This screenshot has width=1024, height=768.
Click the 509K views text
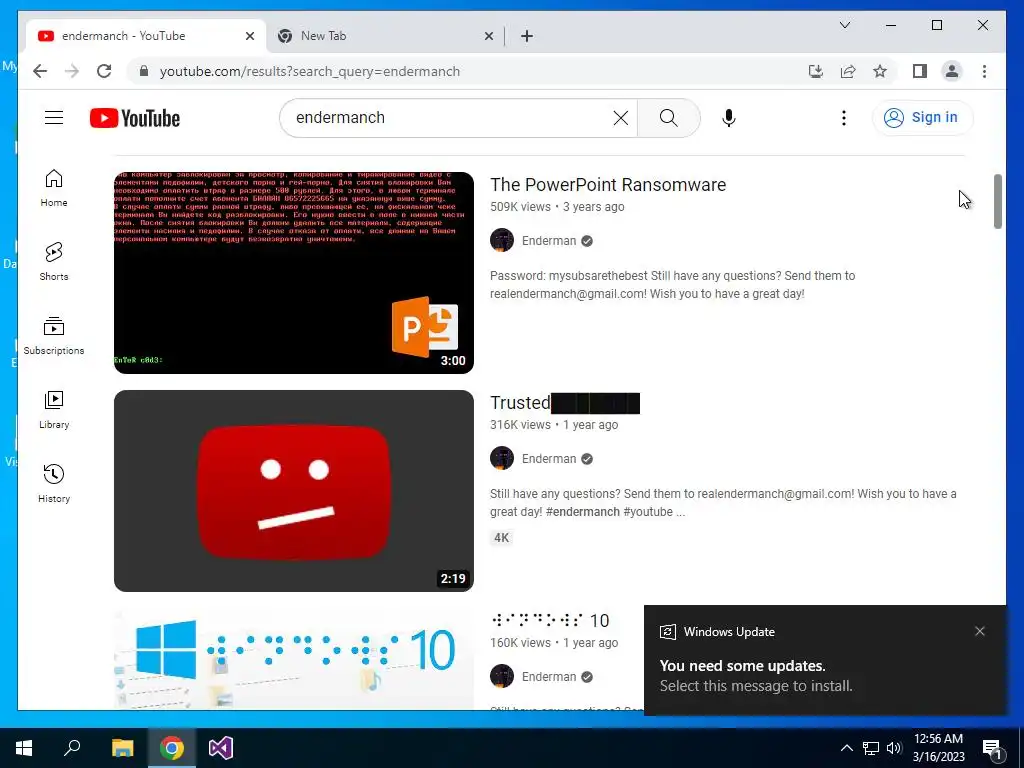(x=520, y=206)
